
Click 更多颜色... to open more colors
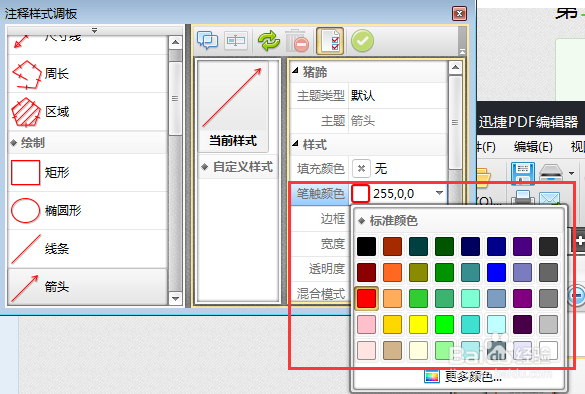tap(473, 376)
